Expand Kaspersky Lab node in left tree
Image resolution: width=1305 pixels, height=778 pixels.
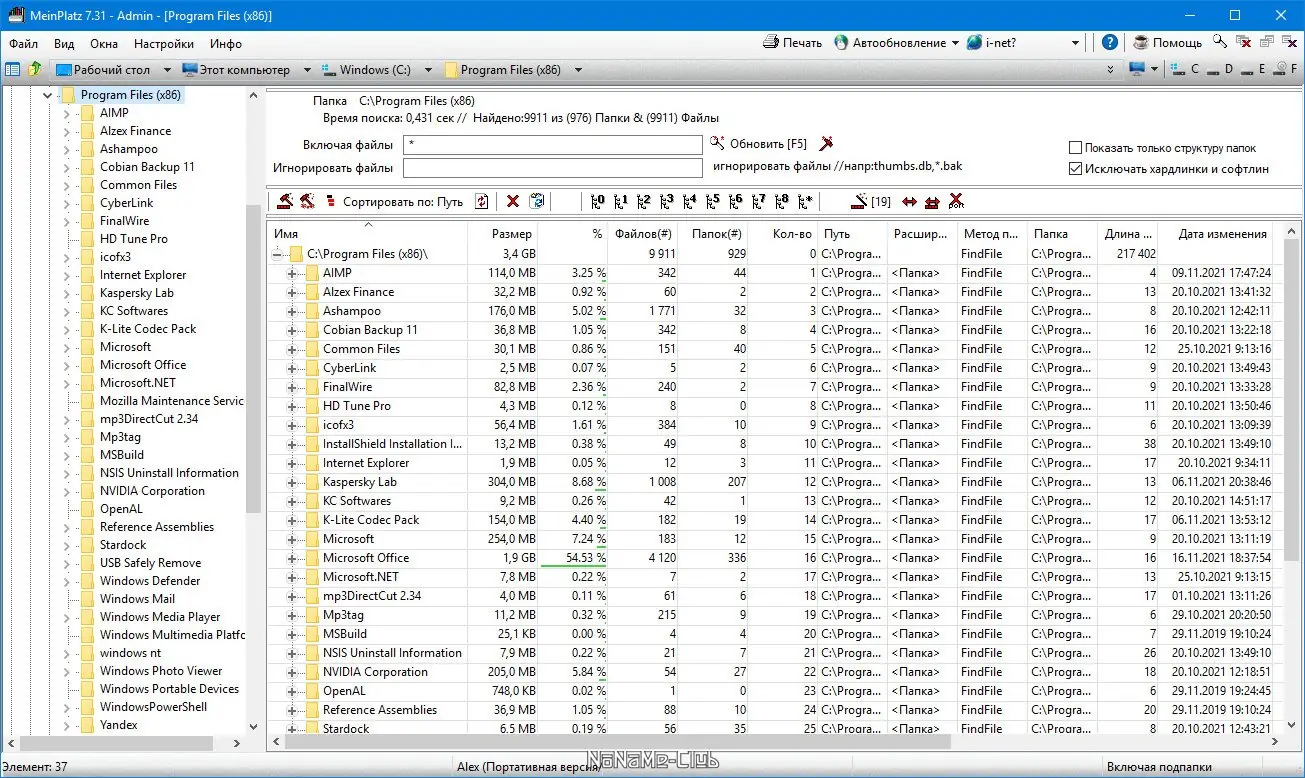[66, 293]
